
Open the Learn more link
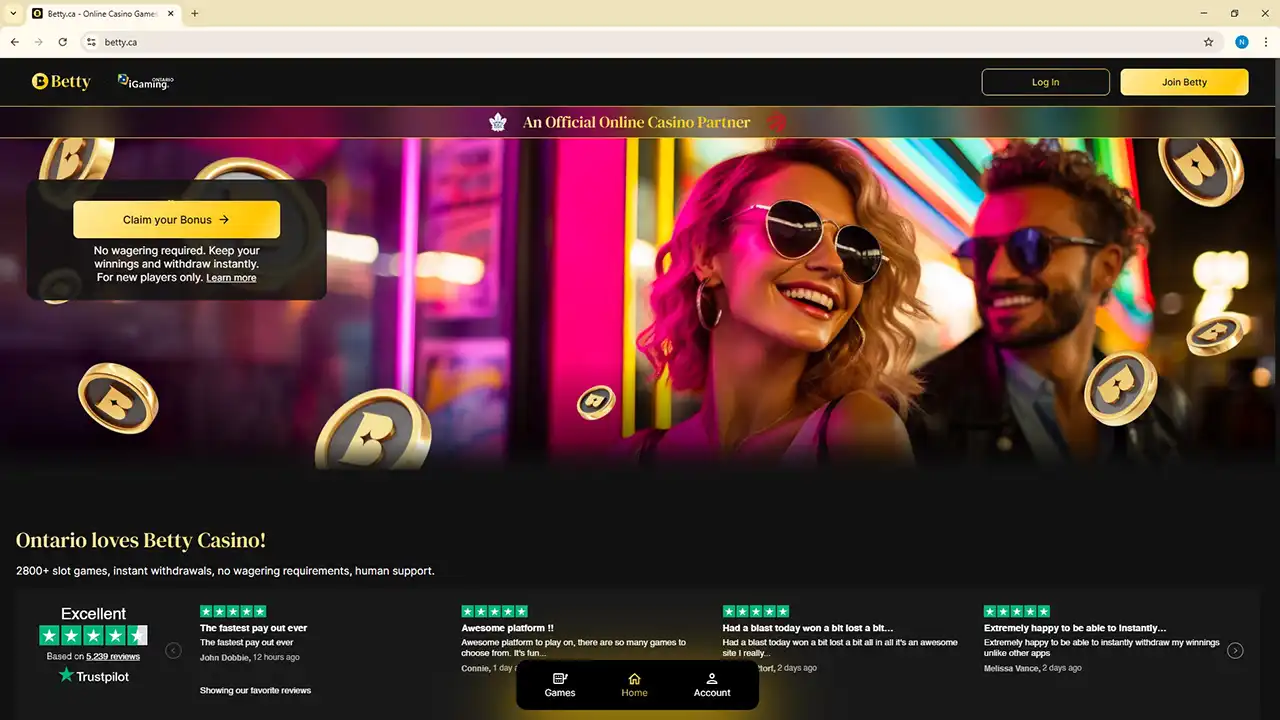(x=231, y=278)
